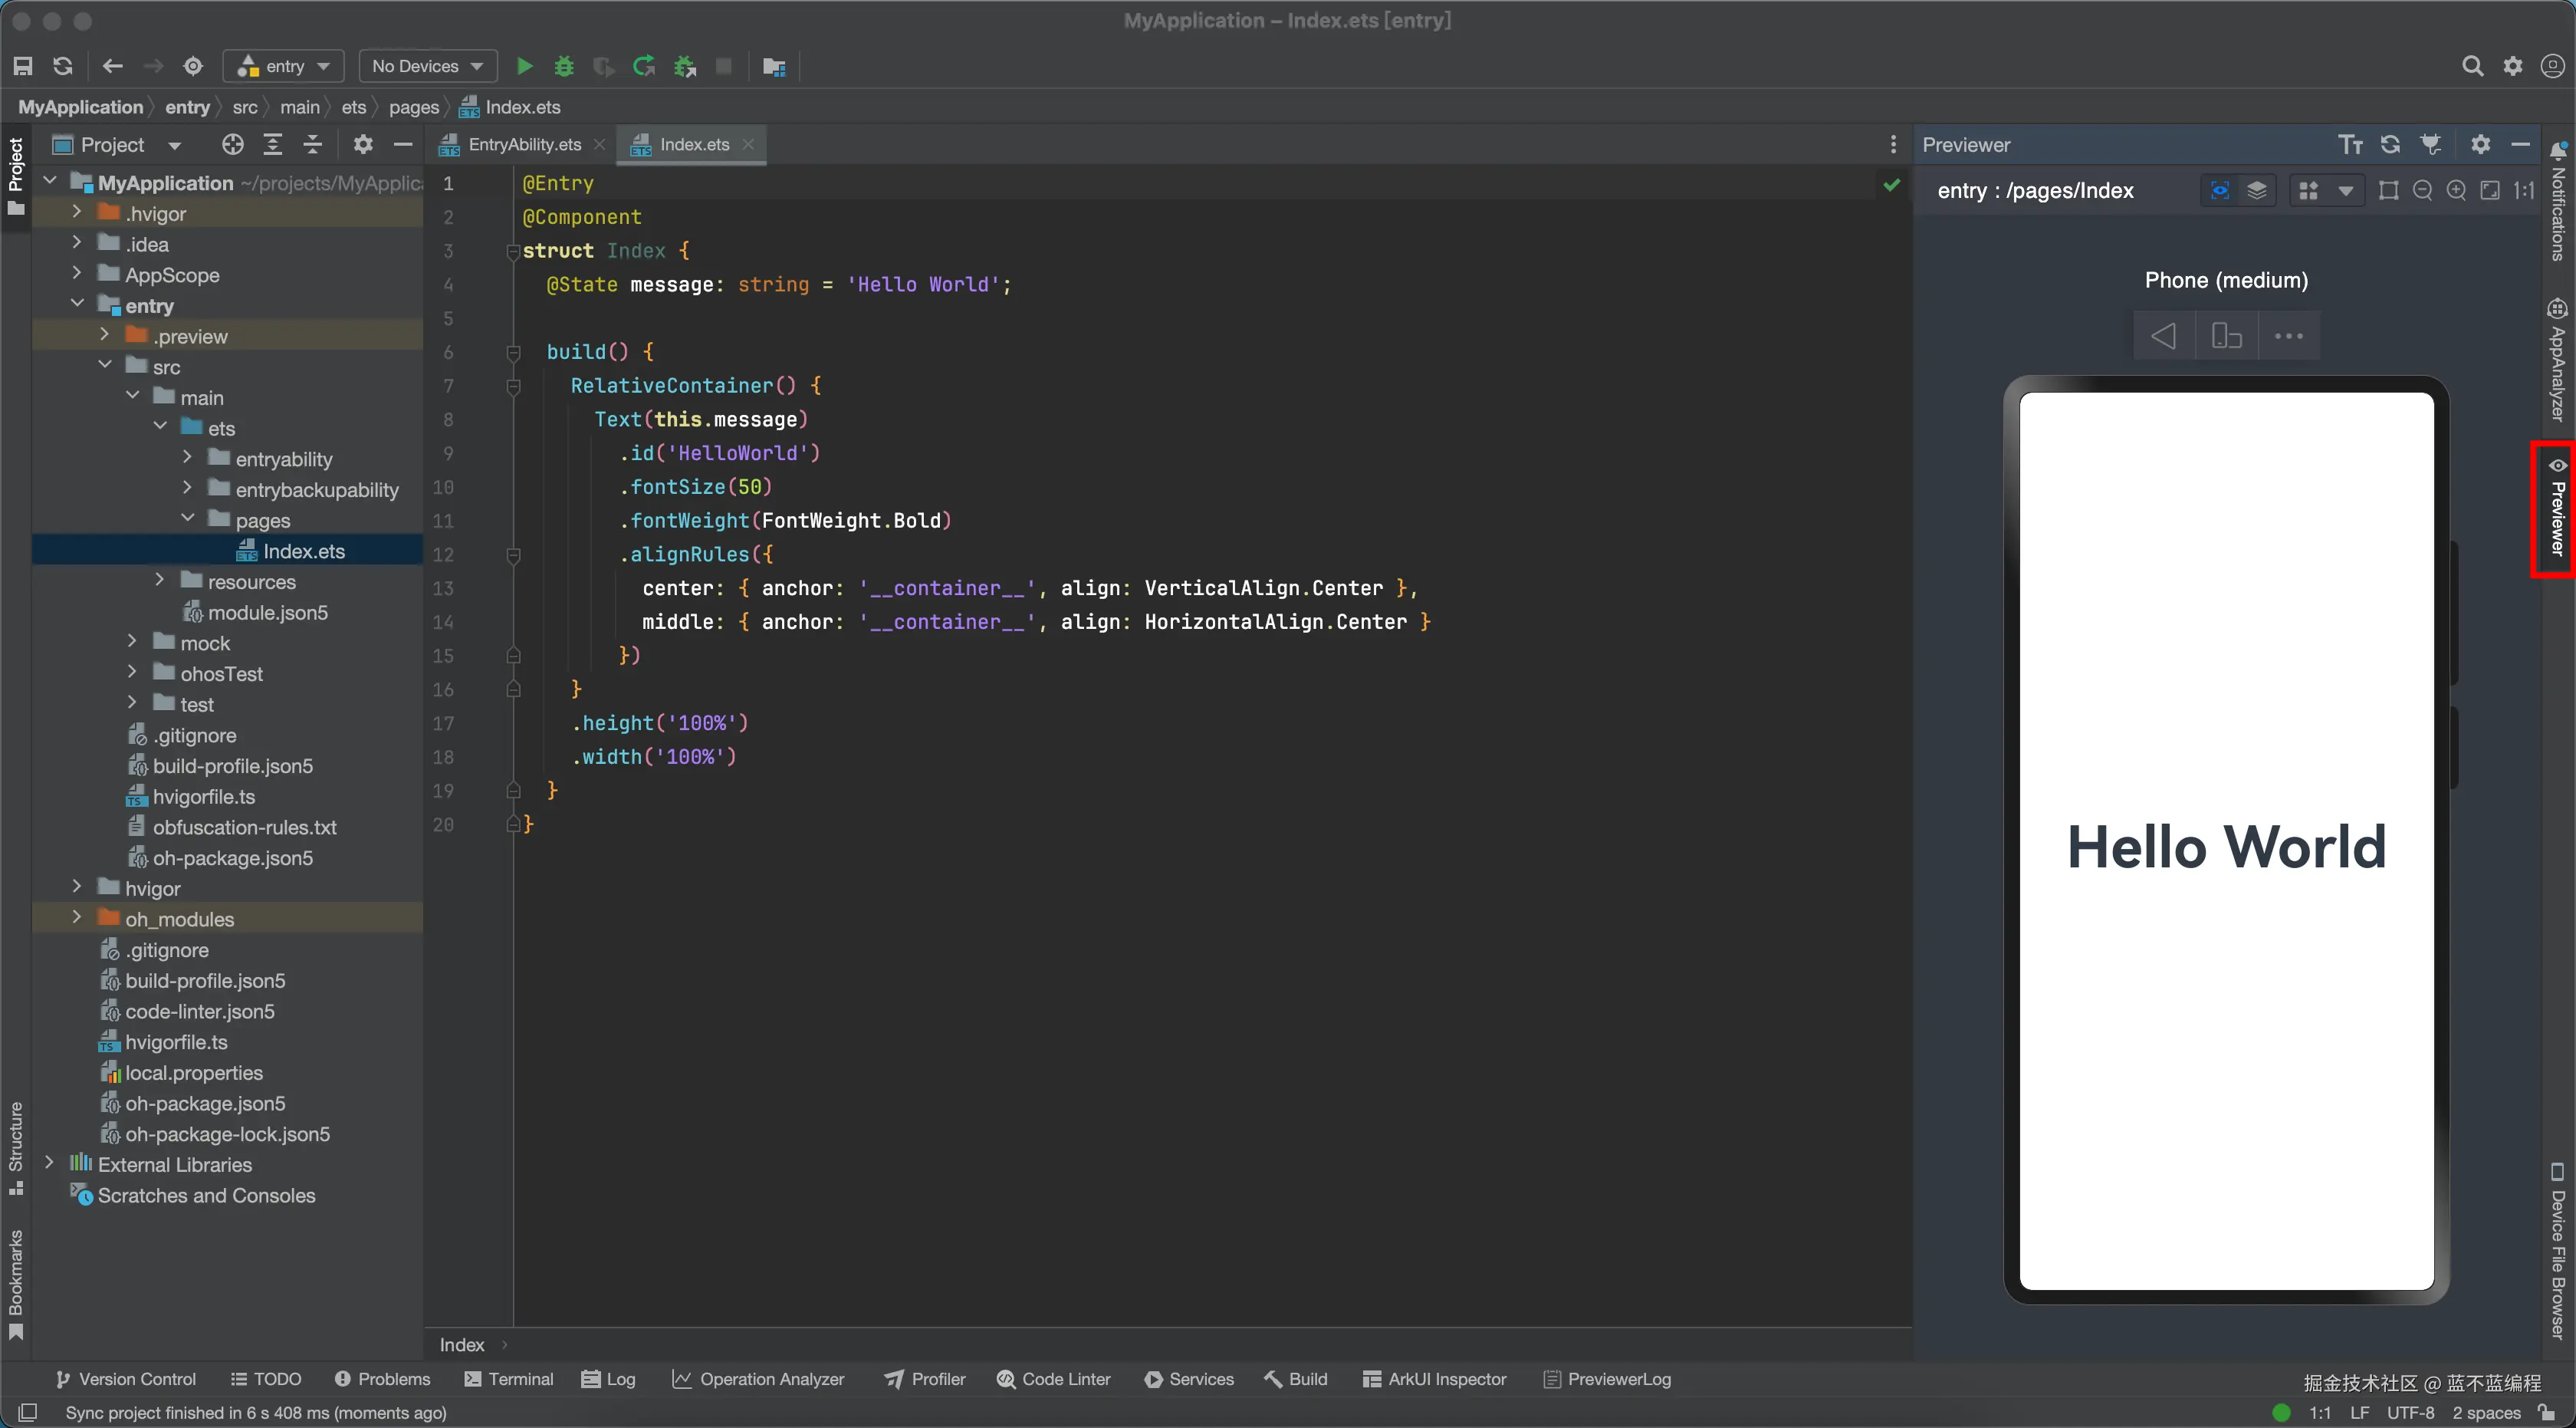Open the No Devices dropdown
This screenshot has width=2576, height=1428.
point(427,66)
